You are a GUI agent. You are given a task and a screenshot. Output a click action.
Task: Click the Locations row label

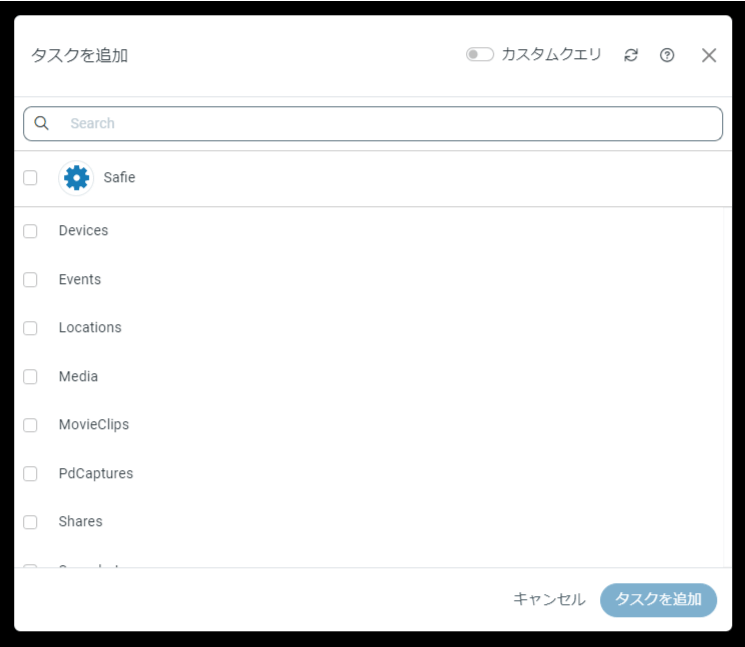[90, 327]
